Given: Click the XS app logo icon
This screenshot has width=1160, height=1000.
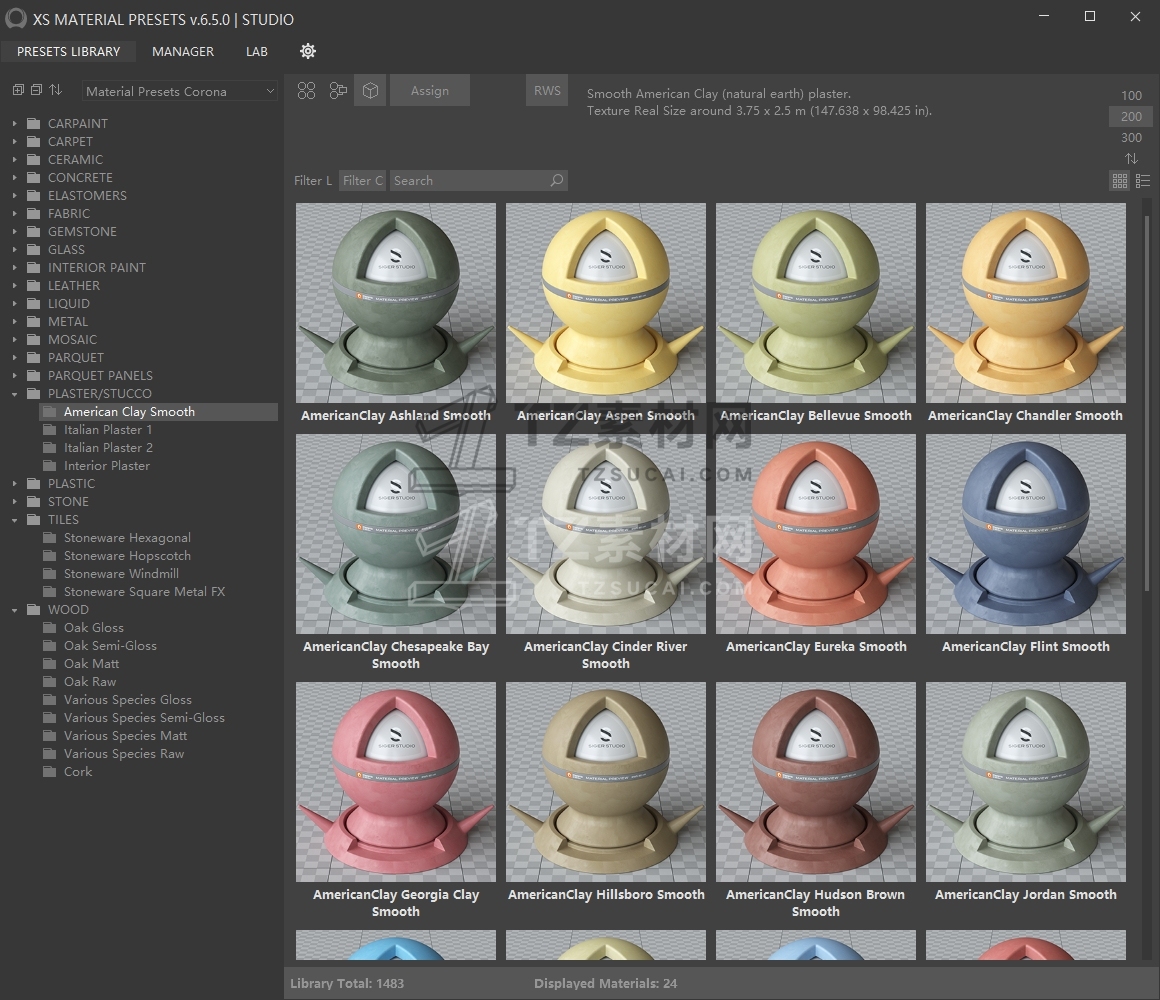Looking at the screenshot, I should pyautogui.click(x=16, y=18).
